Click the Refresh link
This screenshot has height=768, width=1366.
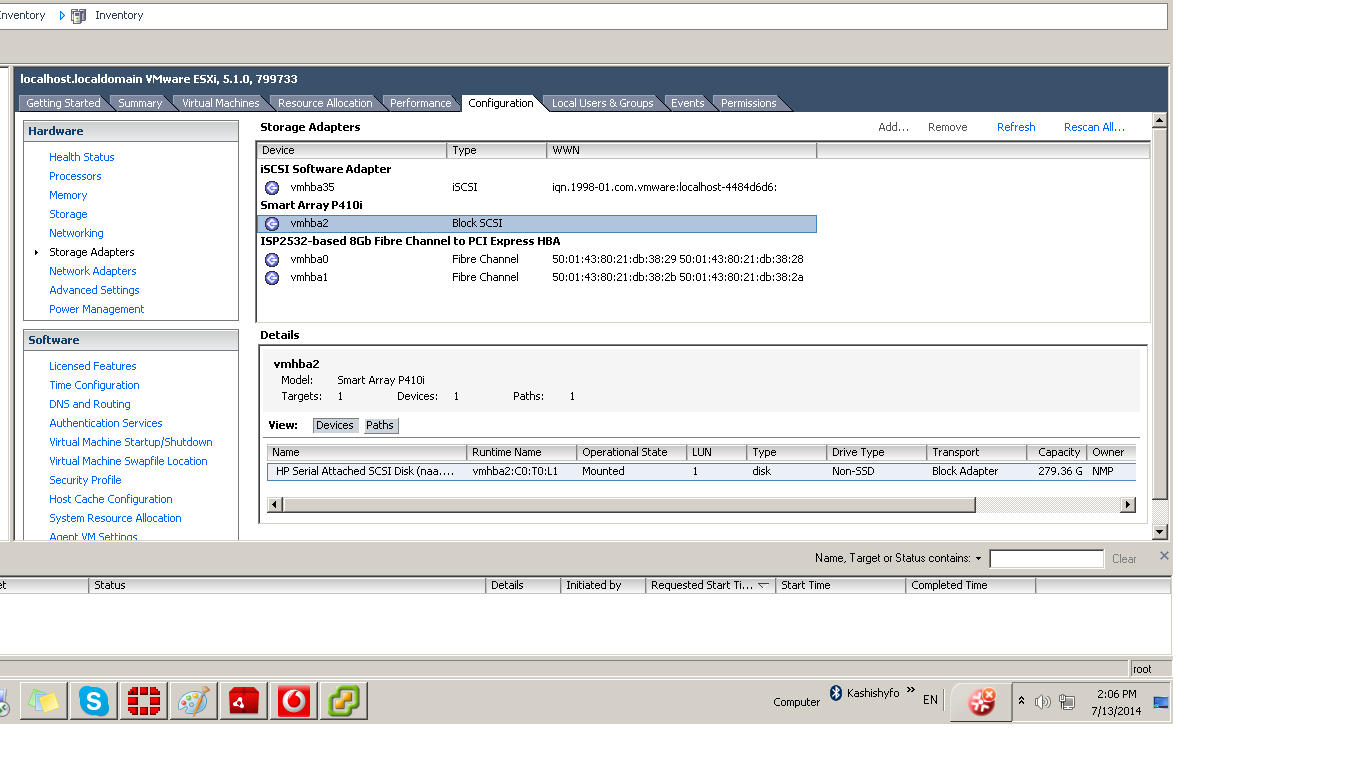tap(1016, 127)
